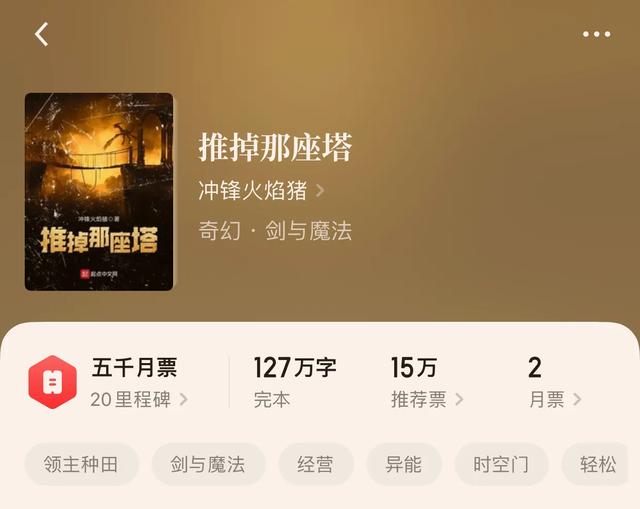
Task: Tap the red monthly ticket hexagon badge
Action: point(53,382)
